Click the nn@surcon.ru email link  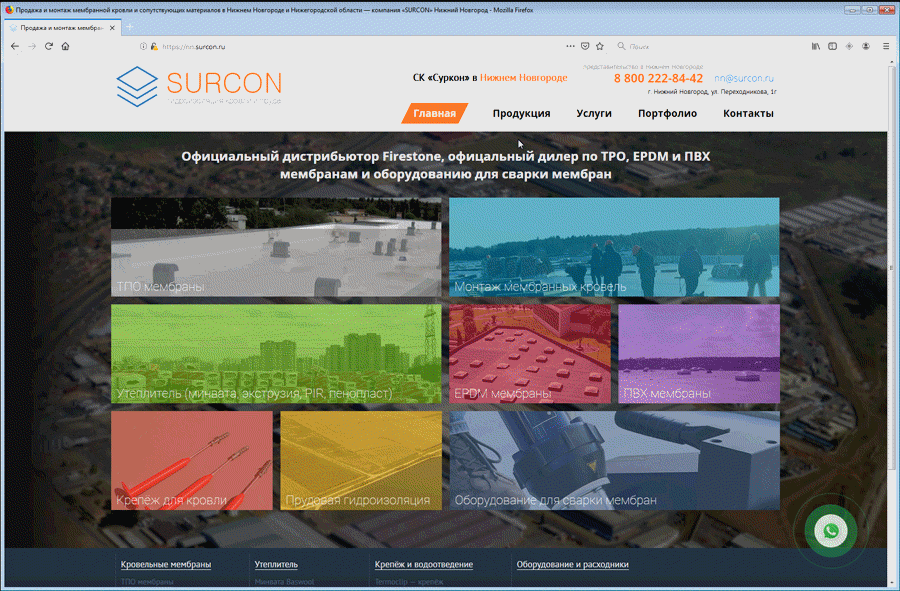point(744,79)
